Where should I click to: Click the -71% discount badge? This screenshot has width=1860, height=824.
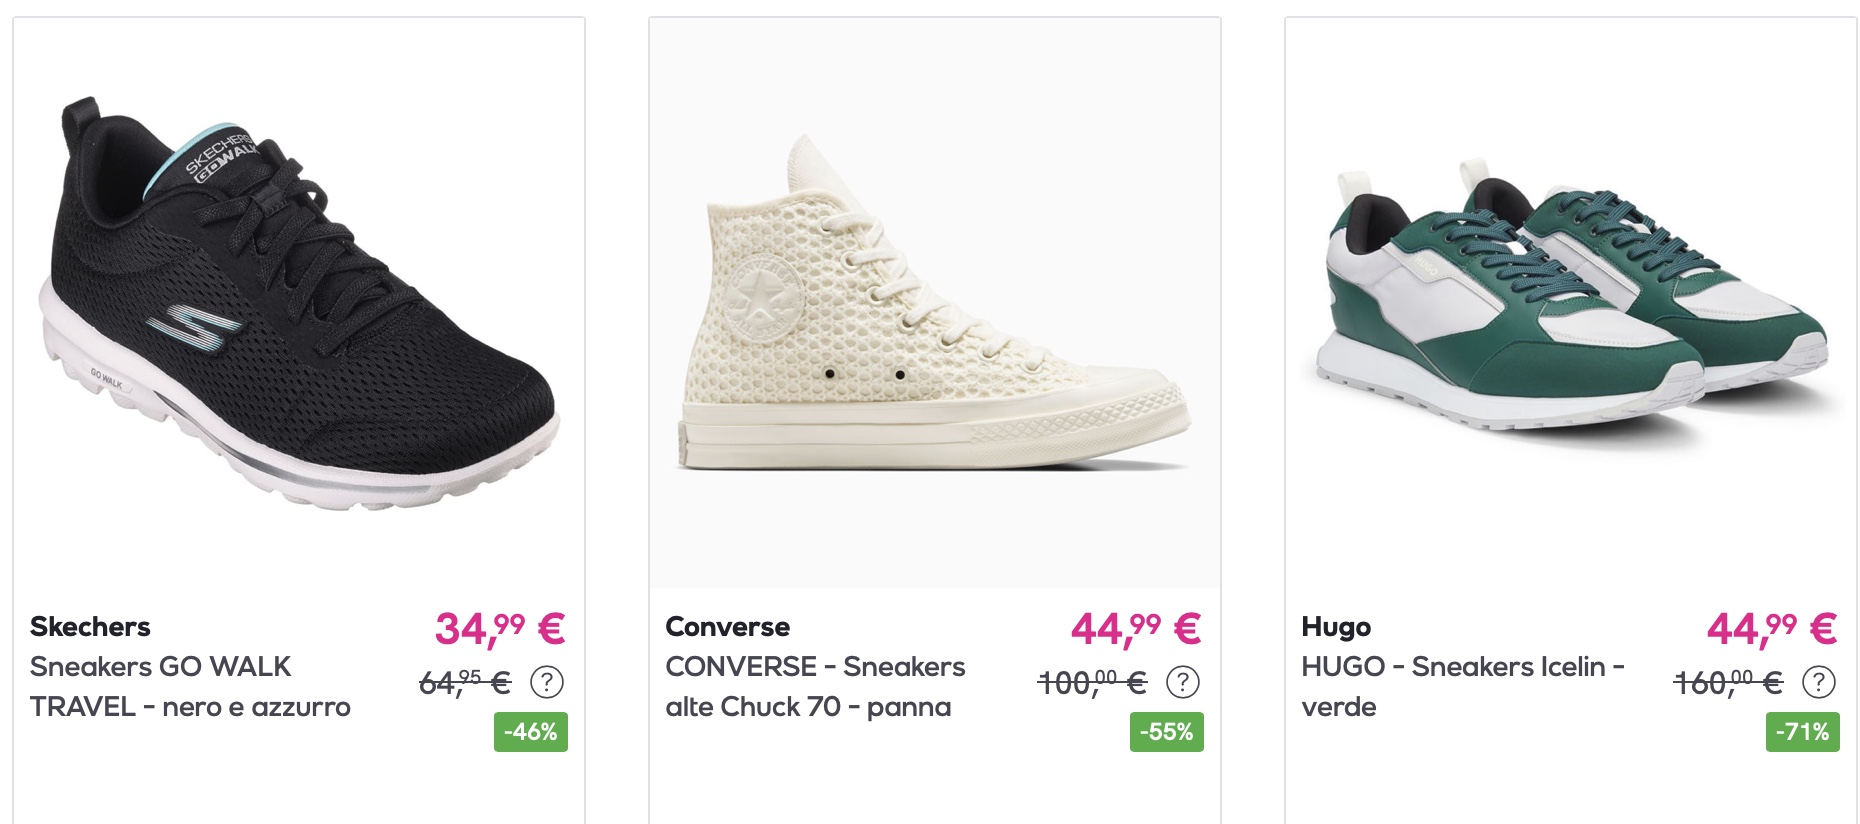point(1803,732)
